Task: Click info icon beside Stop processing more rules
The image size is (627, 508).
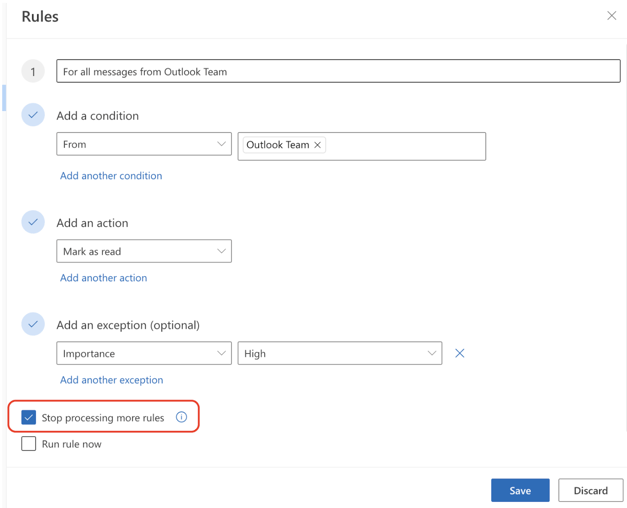Action: pos(181,417)
